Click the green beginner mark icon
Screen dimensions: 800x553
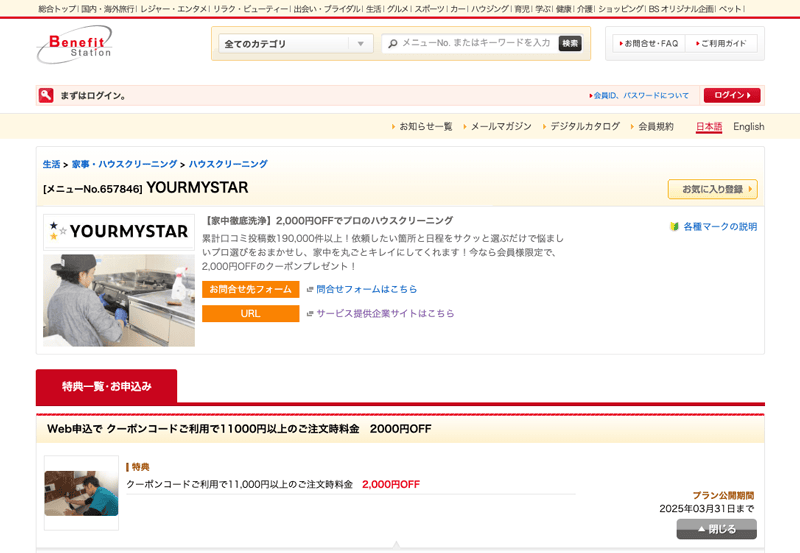[674, 227]
